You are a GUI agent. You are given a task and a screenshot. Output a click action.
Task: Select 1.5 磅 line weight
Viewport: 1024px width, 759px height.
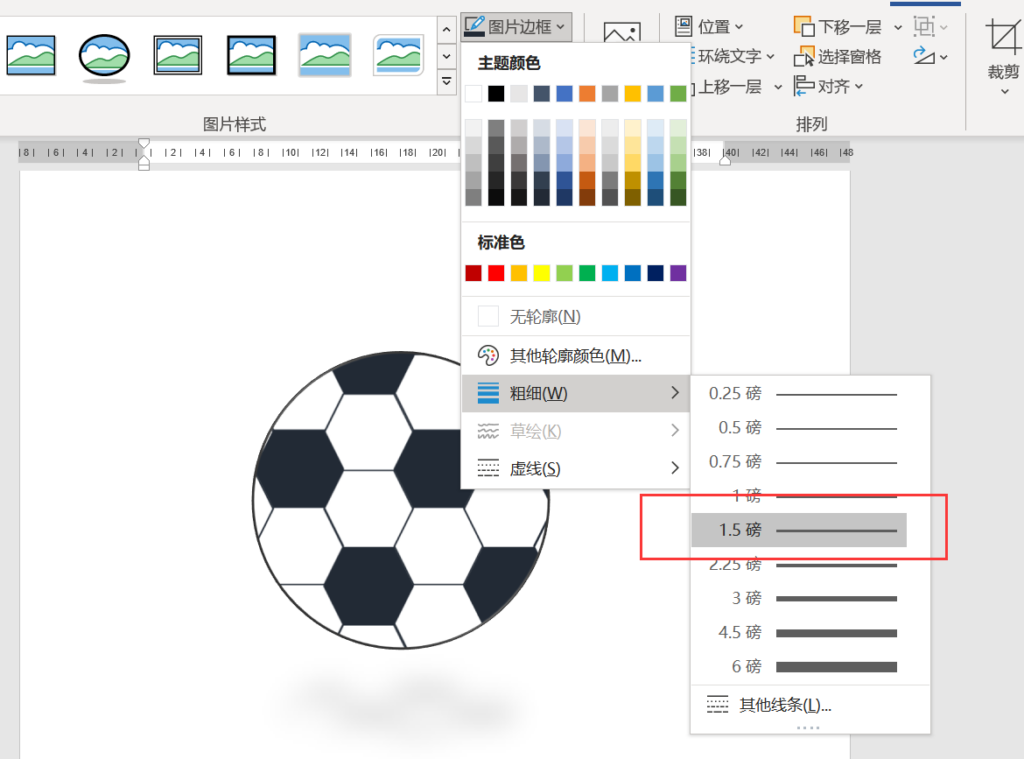pyautogui.click(x=799, y=530)
